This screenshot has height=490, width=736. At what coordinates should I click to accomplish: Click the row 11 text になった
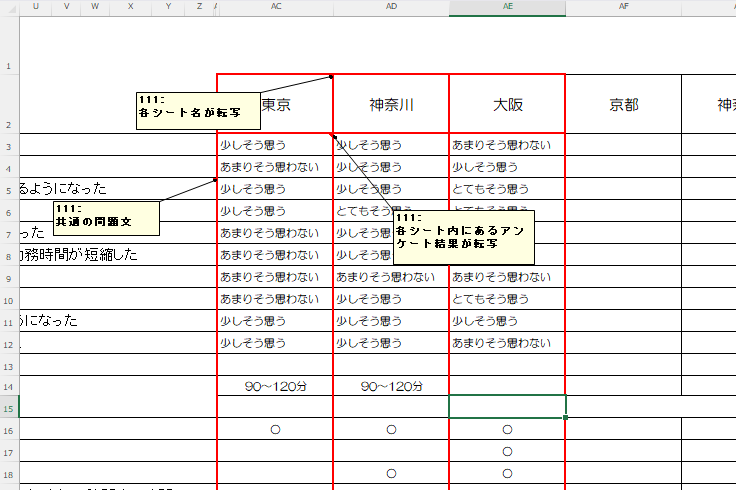49,321
